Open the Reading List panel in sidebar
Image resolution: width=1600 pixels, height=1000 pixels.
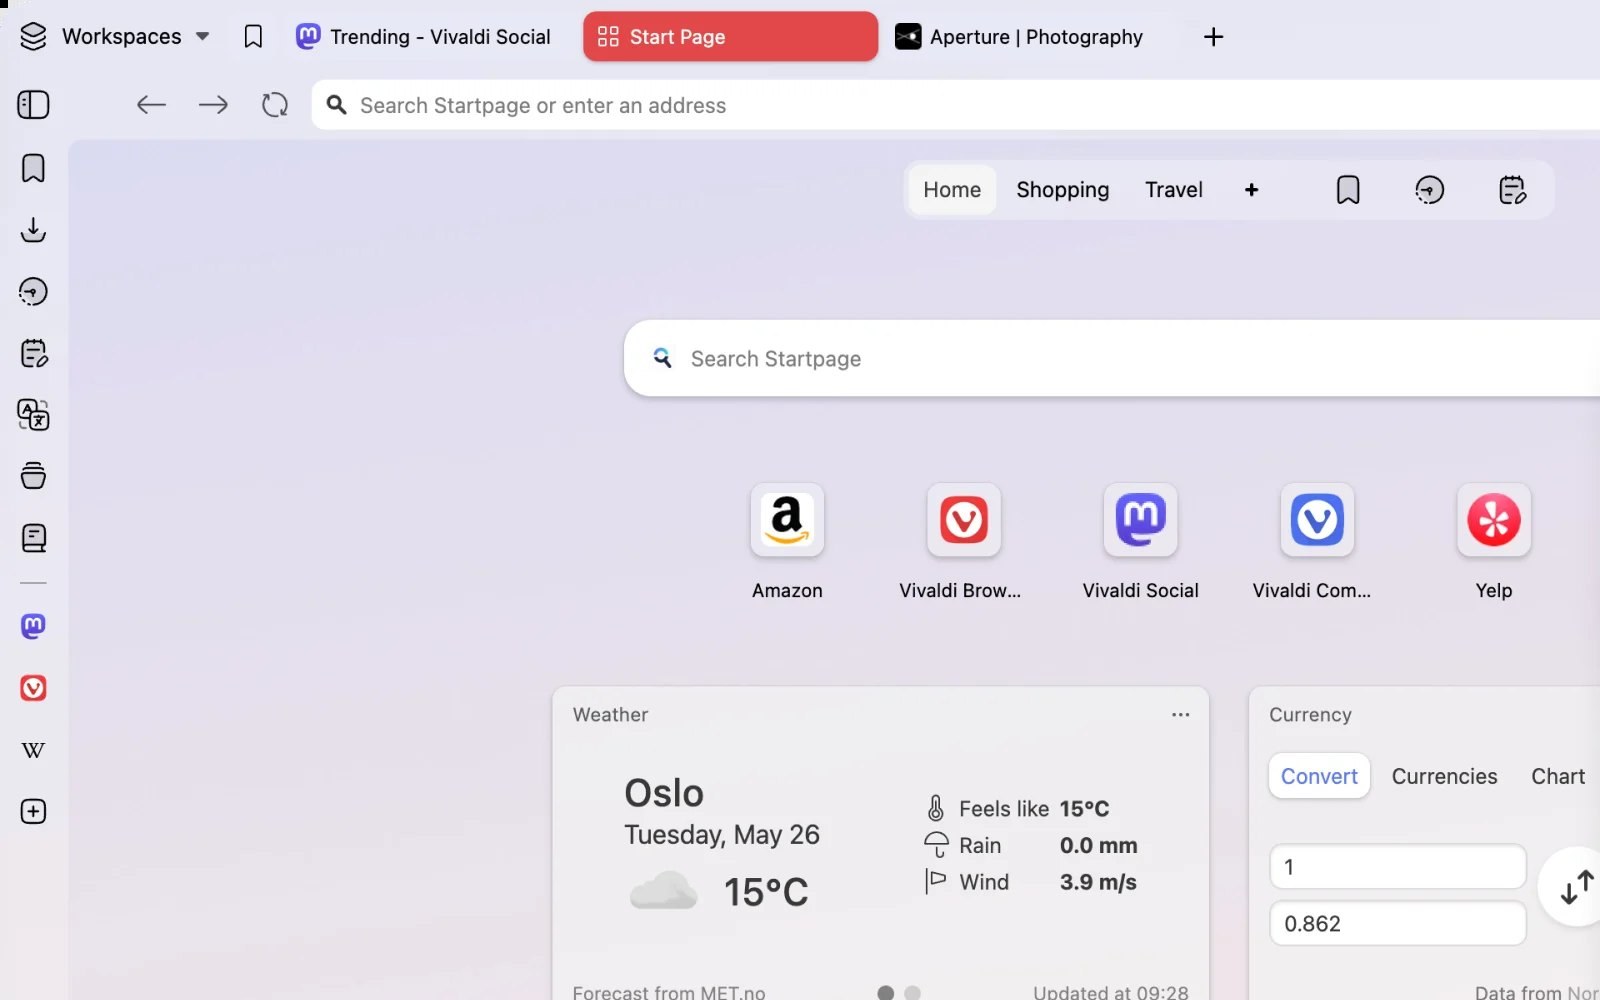coord(33,538)
